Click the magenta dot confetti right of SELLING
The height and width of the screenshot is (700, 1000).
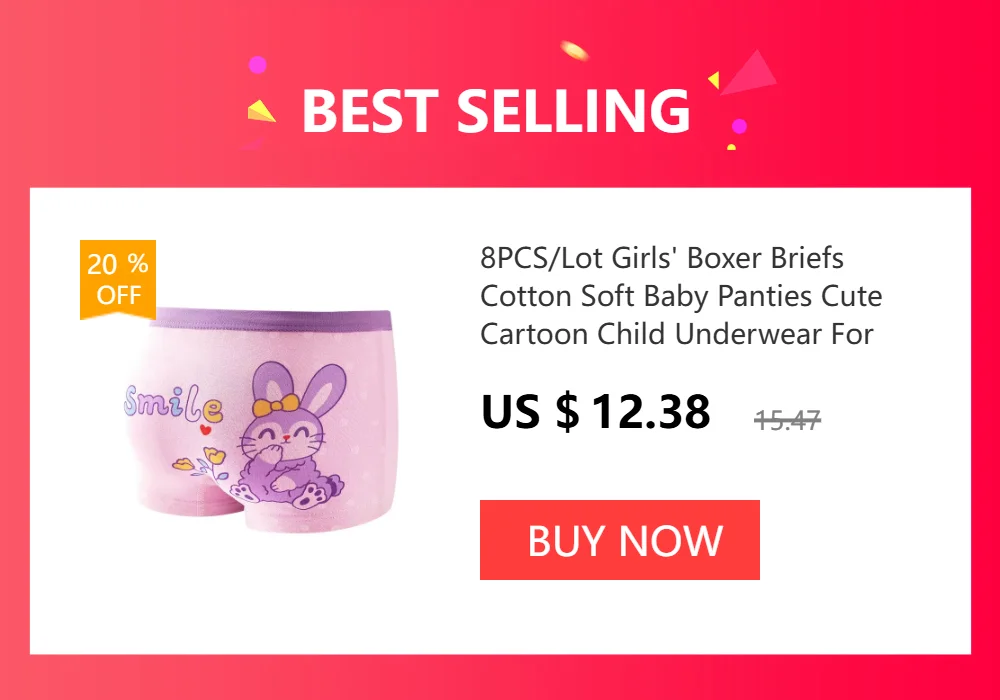point(739,126)
